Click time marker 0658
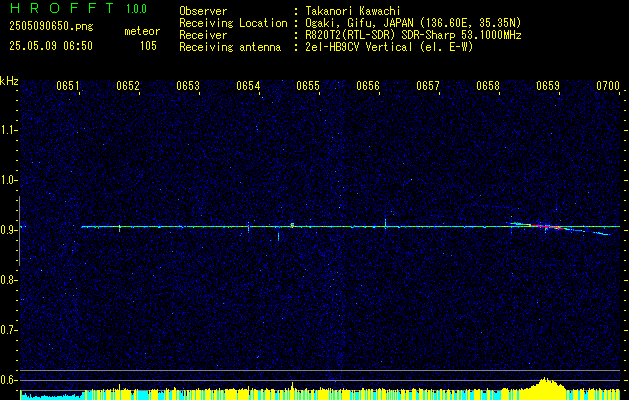The image size is (629, 400). point(488,86)
